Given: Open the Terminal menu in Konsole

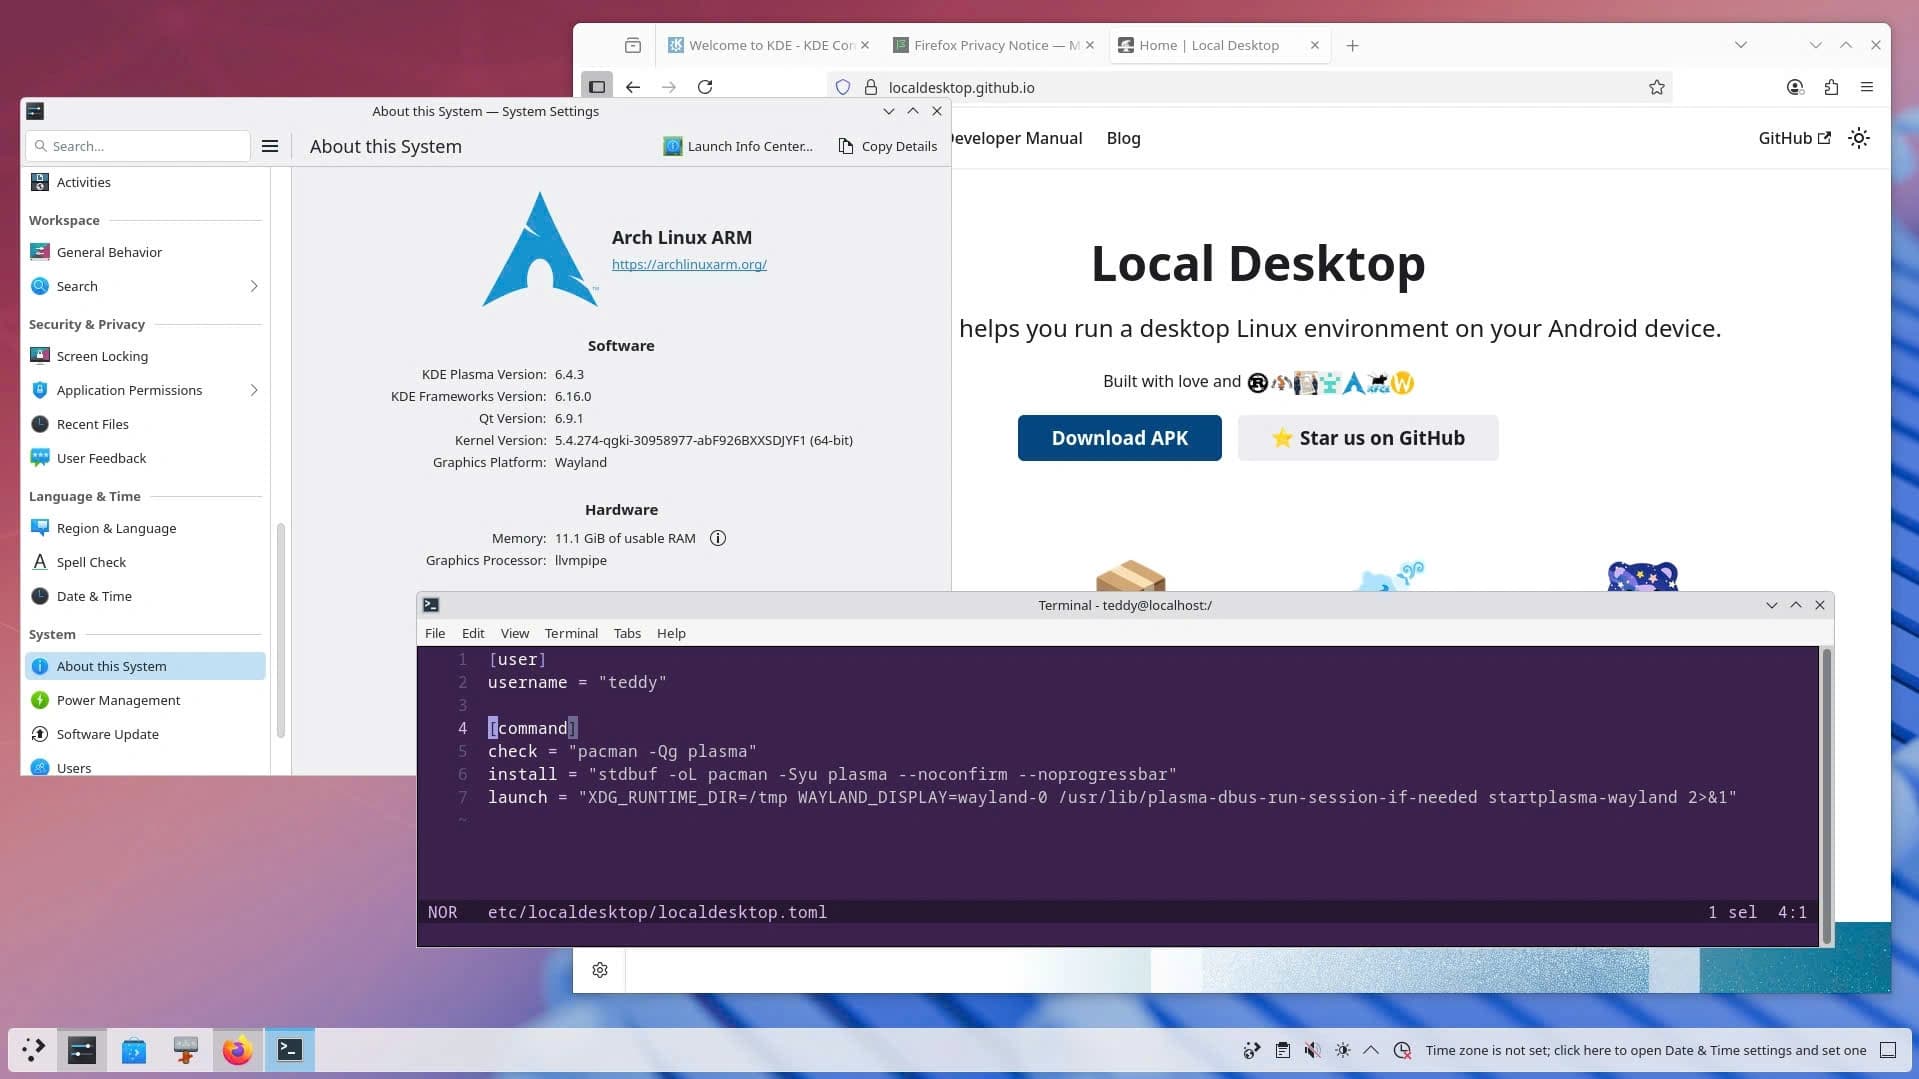Looking at the screenshot, I should click(x=570, y=633).
